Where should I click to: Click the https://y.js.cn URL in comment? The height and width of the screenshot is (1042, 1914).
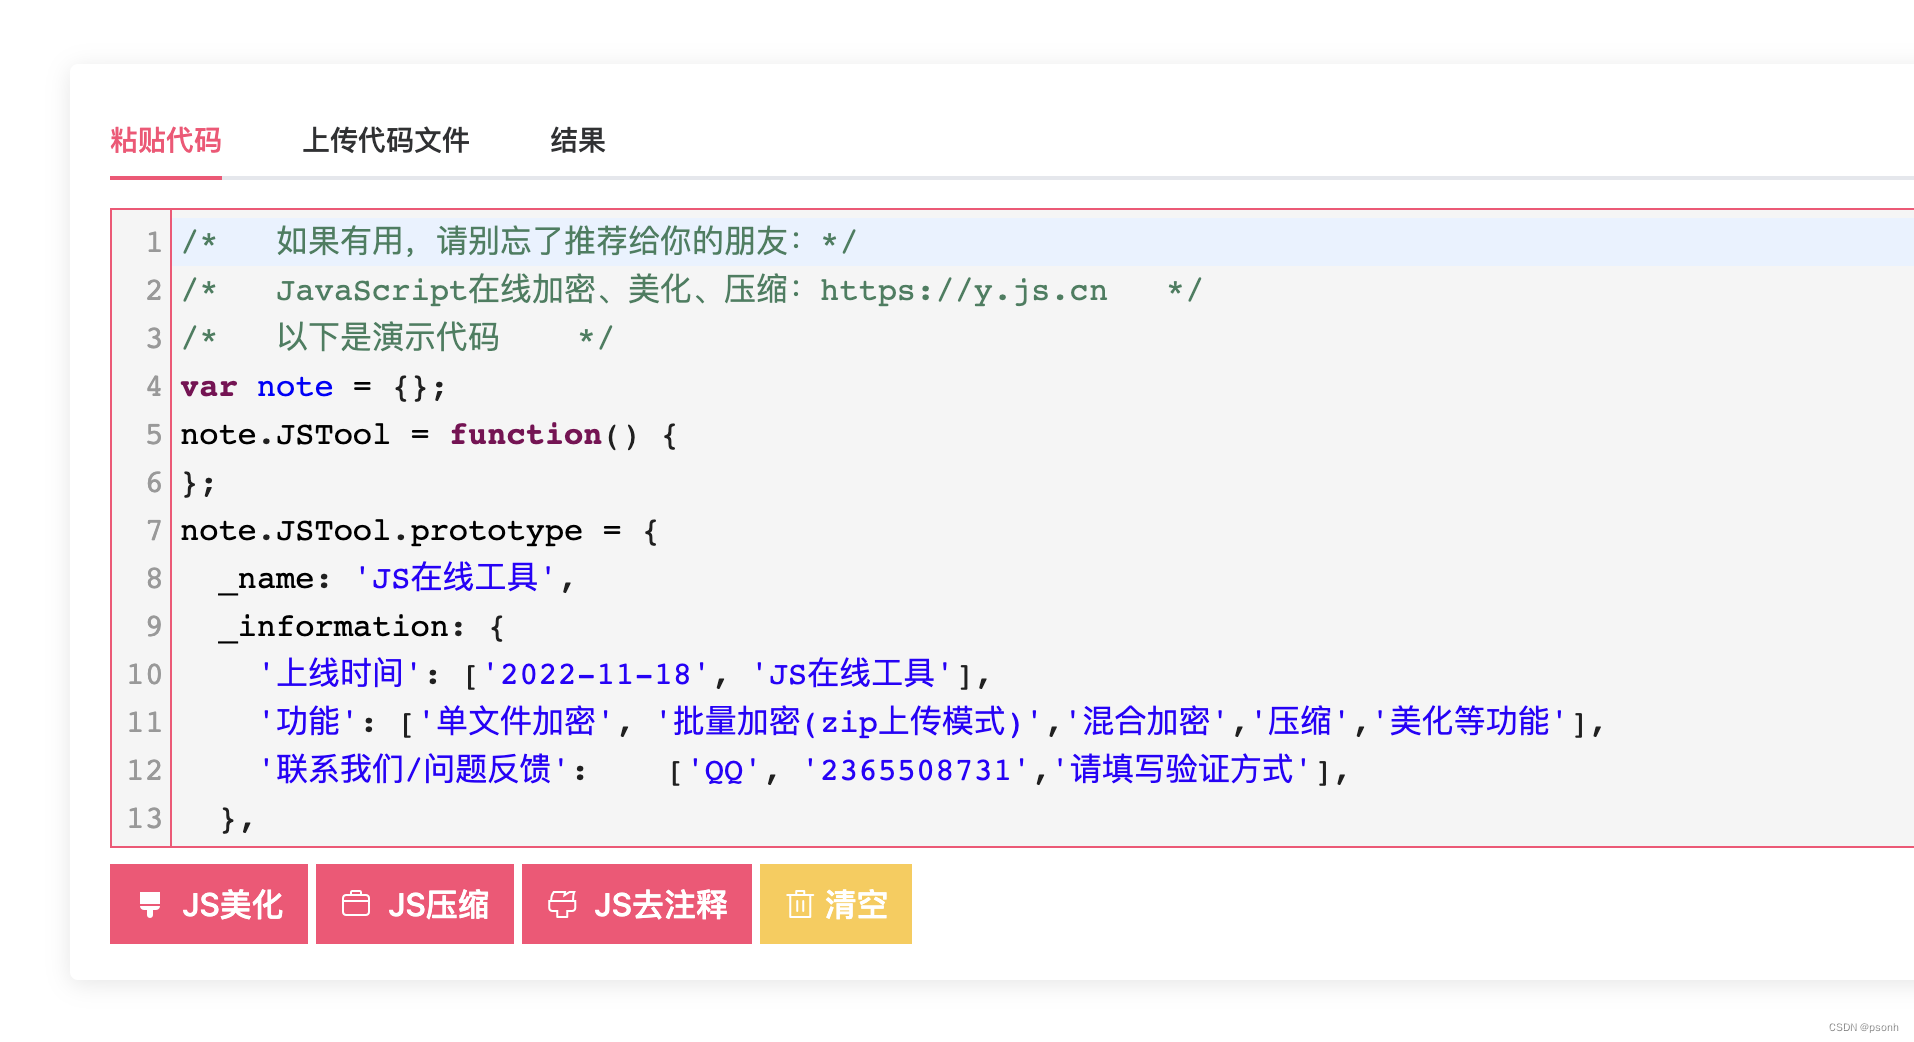[964, 291]
